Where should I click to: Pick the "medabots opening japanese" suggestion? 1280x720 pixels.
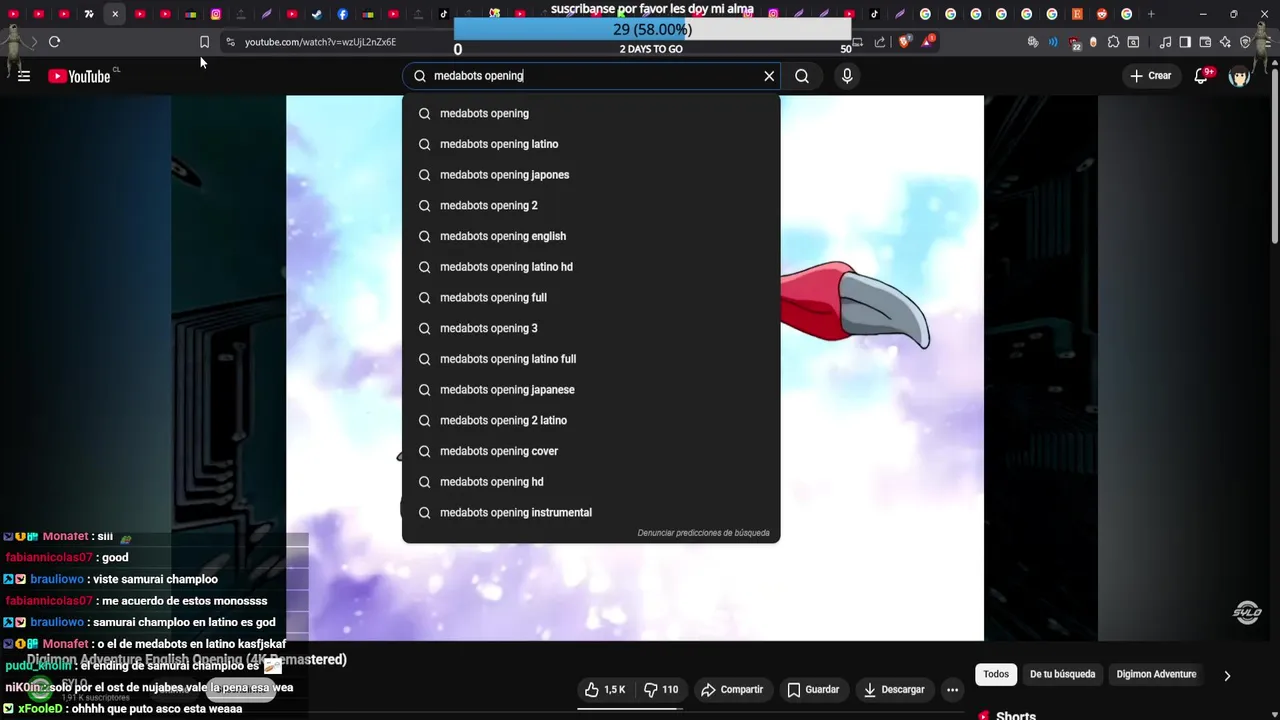coord(591,390)
